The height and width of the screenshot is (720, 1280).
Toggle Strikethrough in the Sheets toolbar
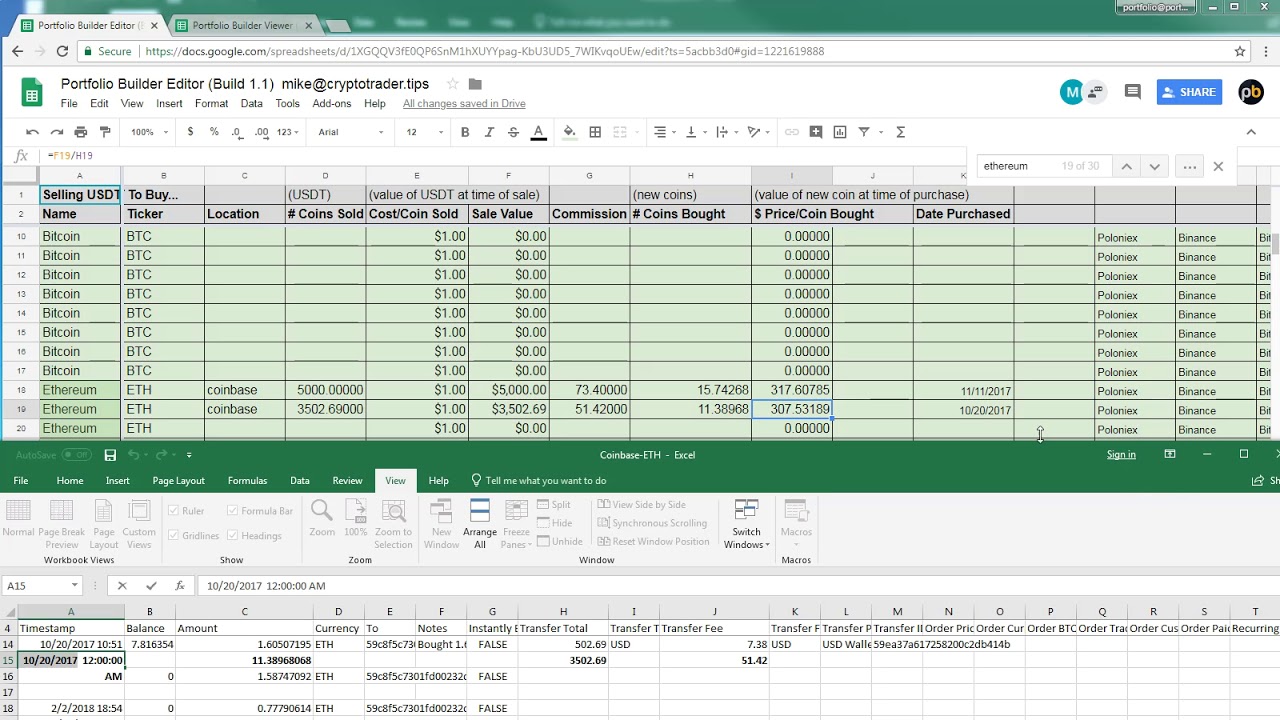[513, 132]
